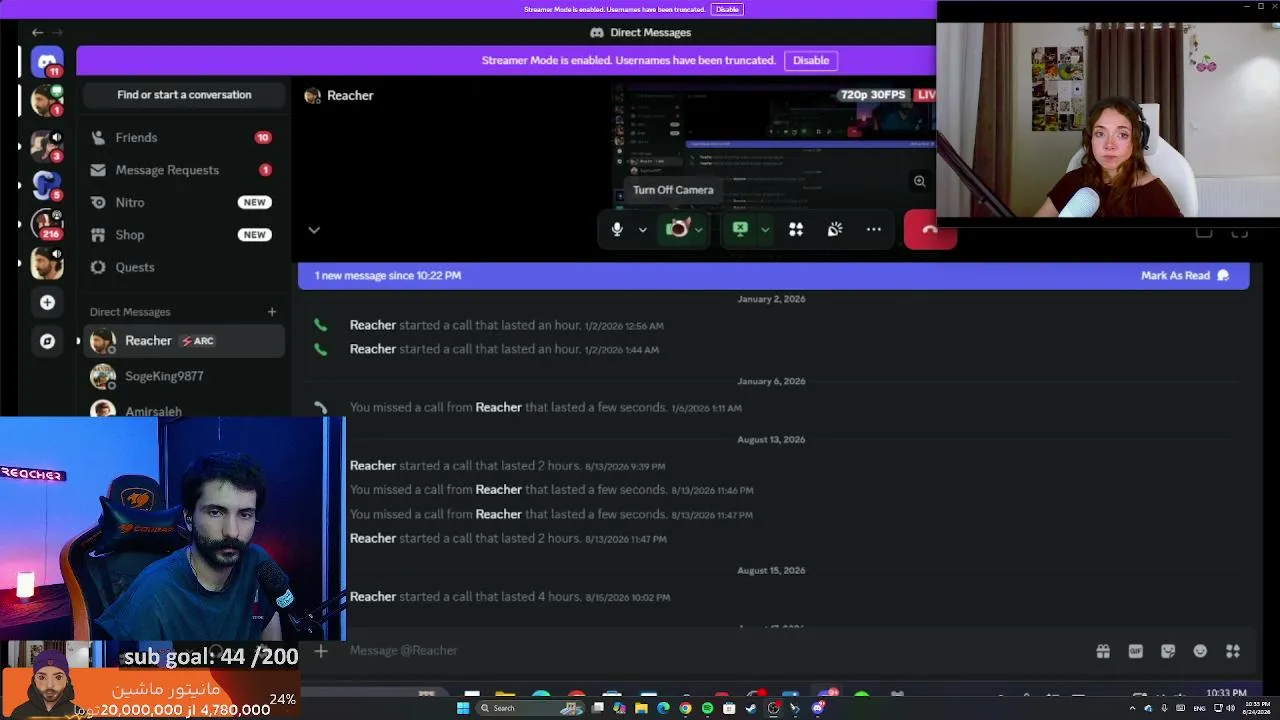Open attachment plus button beside message box
The width and height of the screenshot is (1280, 720).
tap(320, 651)
